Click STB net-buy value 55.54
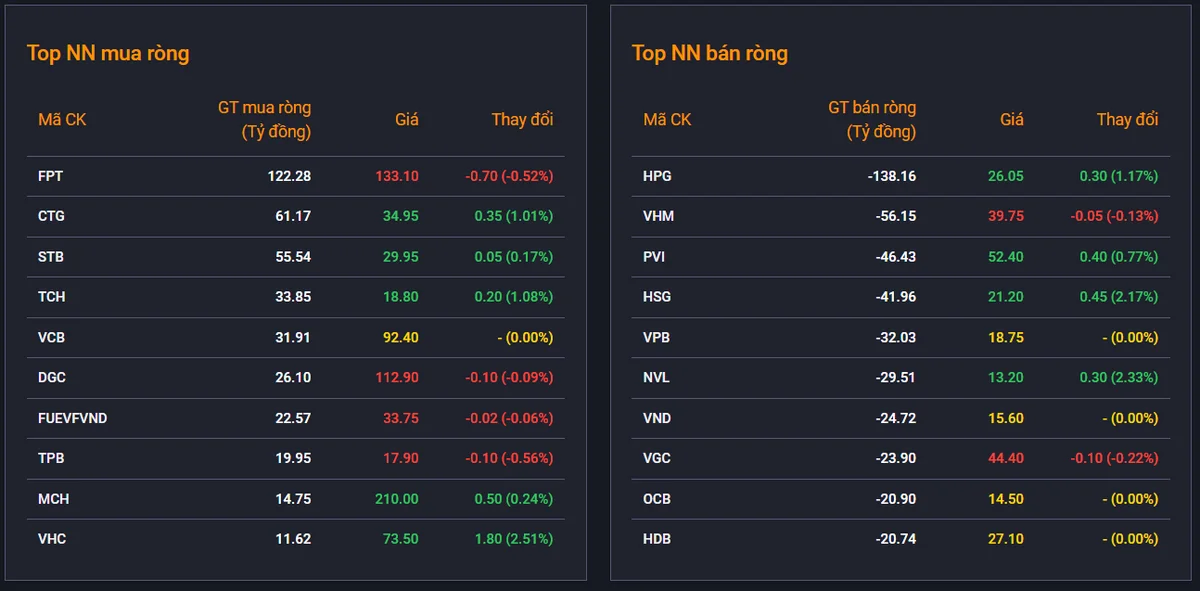The height and width of the screenshot is (591, 1200). click(293, 257)
